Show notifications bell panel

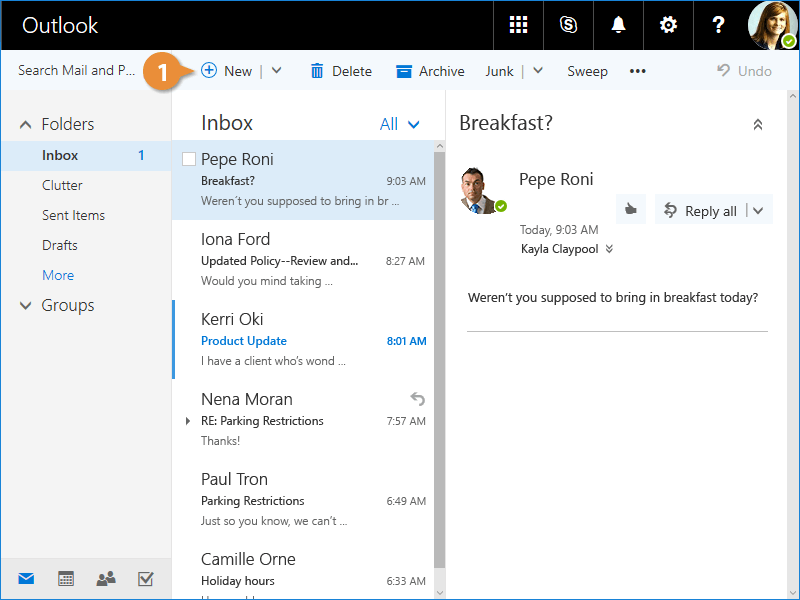(618, 25)
